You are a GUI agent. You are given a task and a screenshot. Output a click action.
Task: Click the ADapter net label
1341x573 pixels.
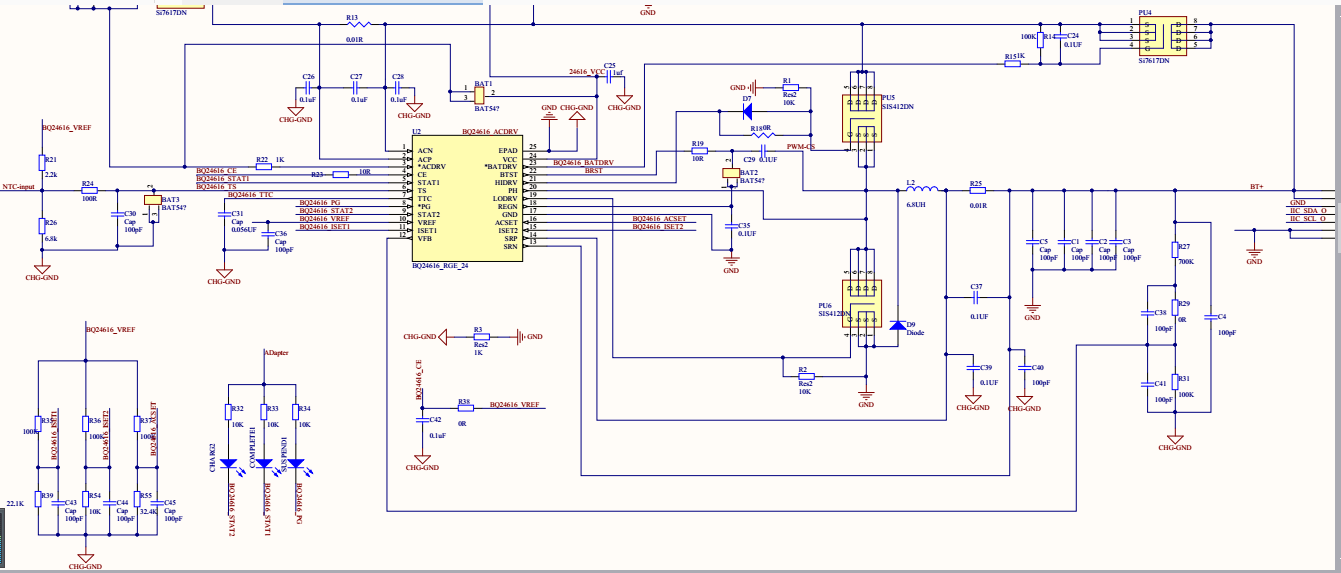point(276,354)
